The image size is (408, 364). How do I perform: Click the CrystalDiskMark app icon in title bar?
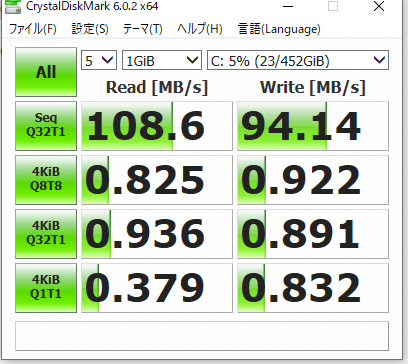tap(13, 6)
